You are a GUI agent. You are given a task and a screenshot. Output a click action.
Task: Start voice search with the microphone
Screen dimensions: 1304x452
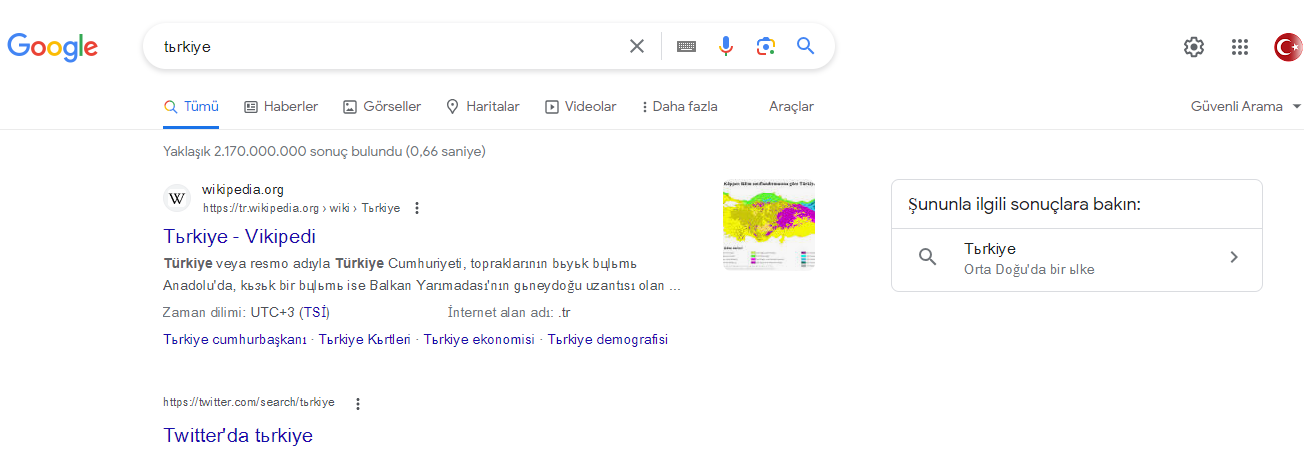point(726,46)
